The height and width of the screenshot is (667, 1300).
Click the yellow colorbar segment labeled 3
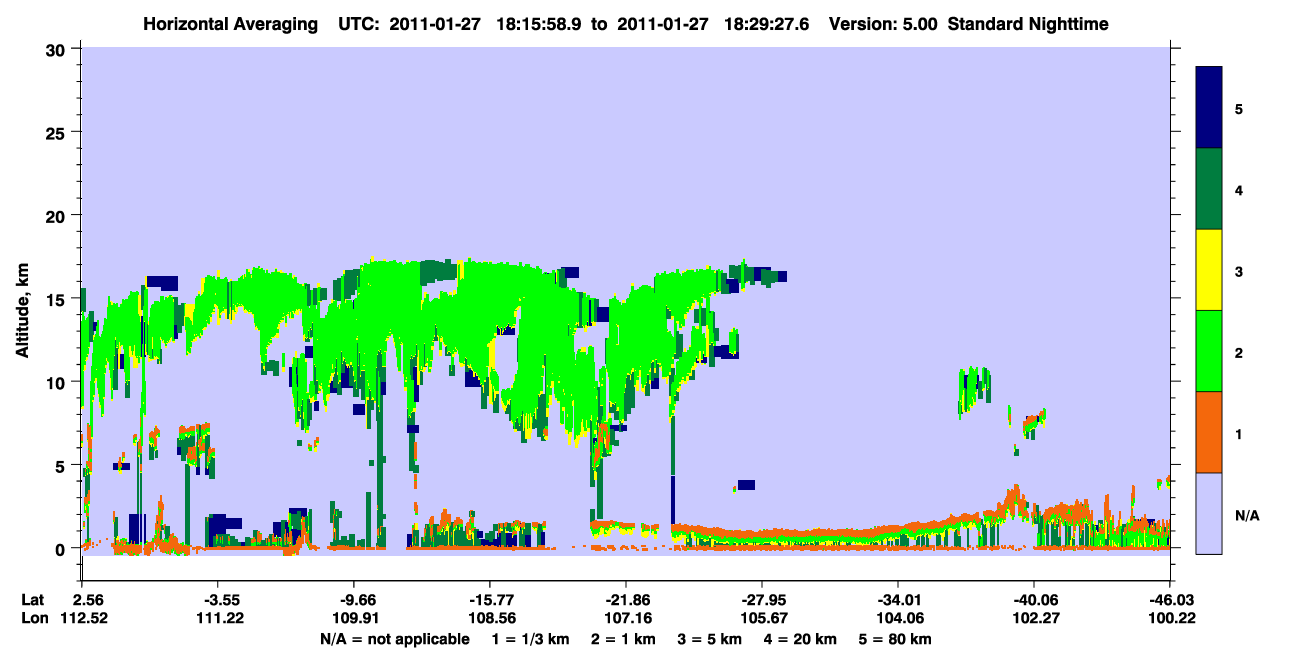pyautogui.click(x=1209, y=270)
